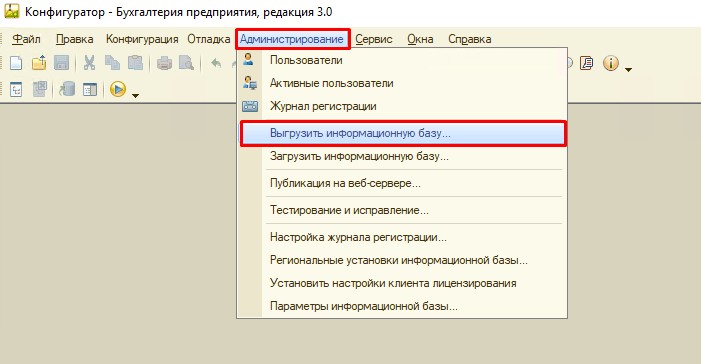The width and height of the screenshot is (701, 364).
Task: Choose Активные пользователи menu entry
Action: pyautogui.click(x=402, y=83)
